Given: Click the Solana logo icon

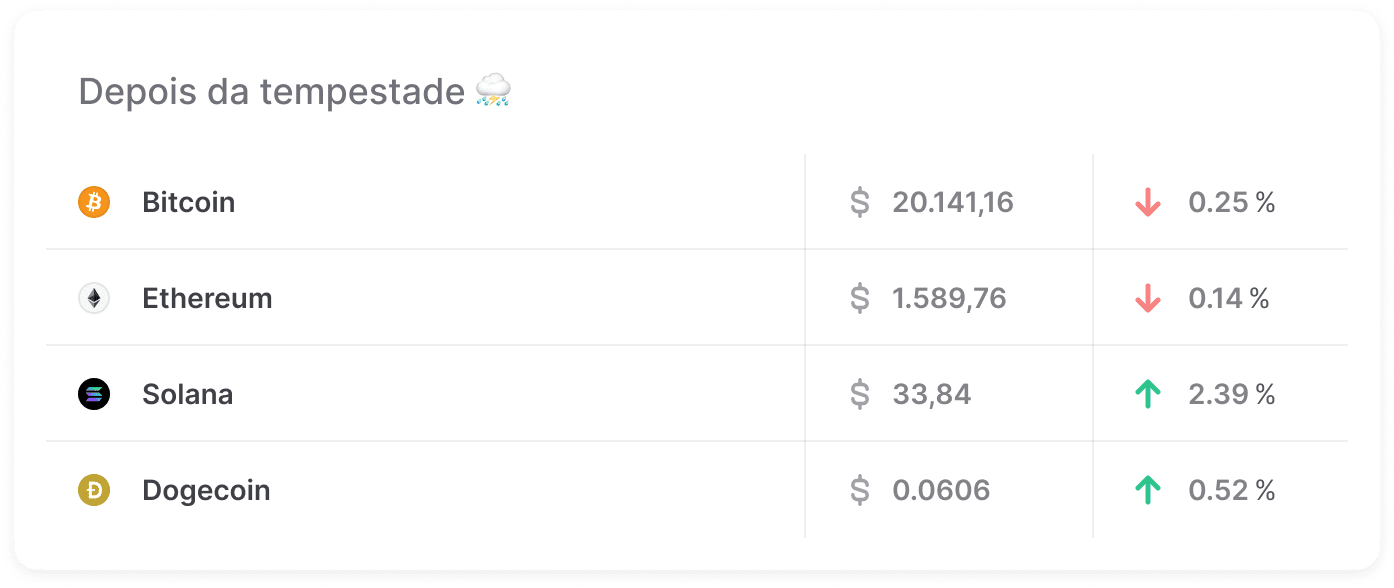Looking at the screenshot, I should pos(93,393).
